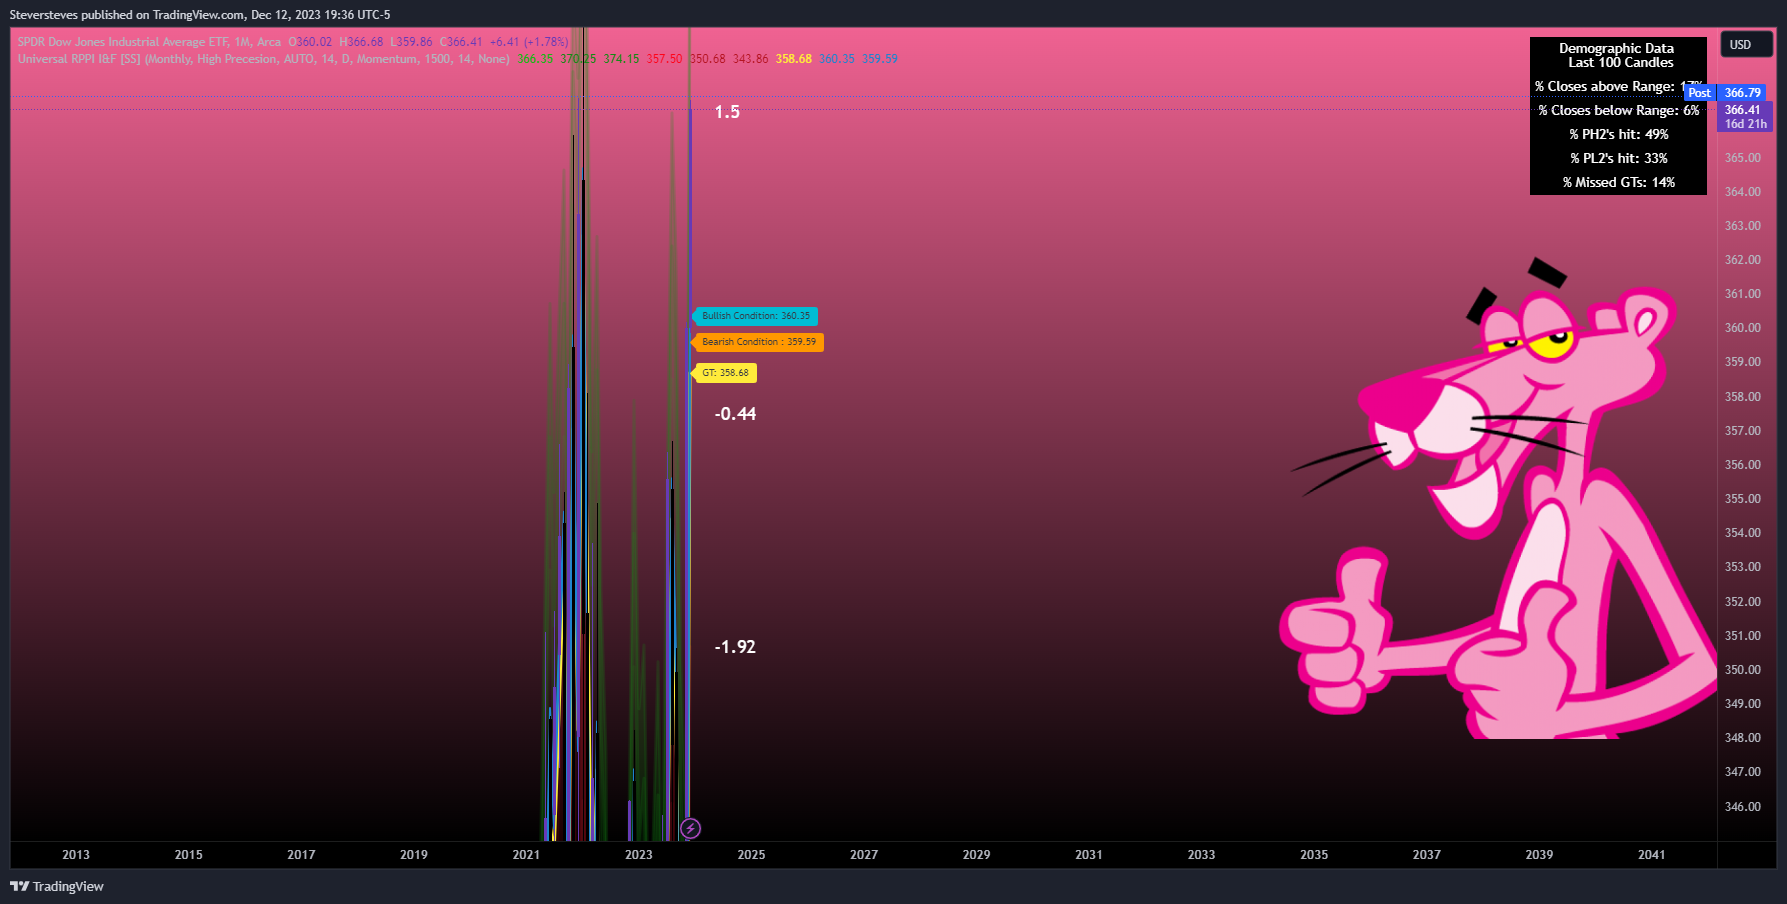This screenshot has height=904, width=1787.
Task: Click the '% PH2's hit: 49%' row
Action: coord(1619,135)
